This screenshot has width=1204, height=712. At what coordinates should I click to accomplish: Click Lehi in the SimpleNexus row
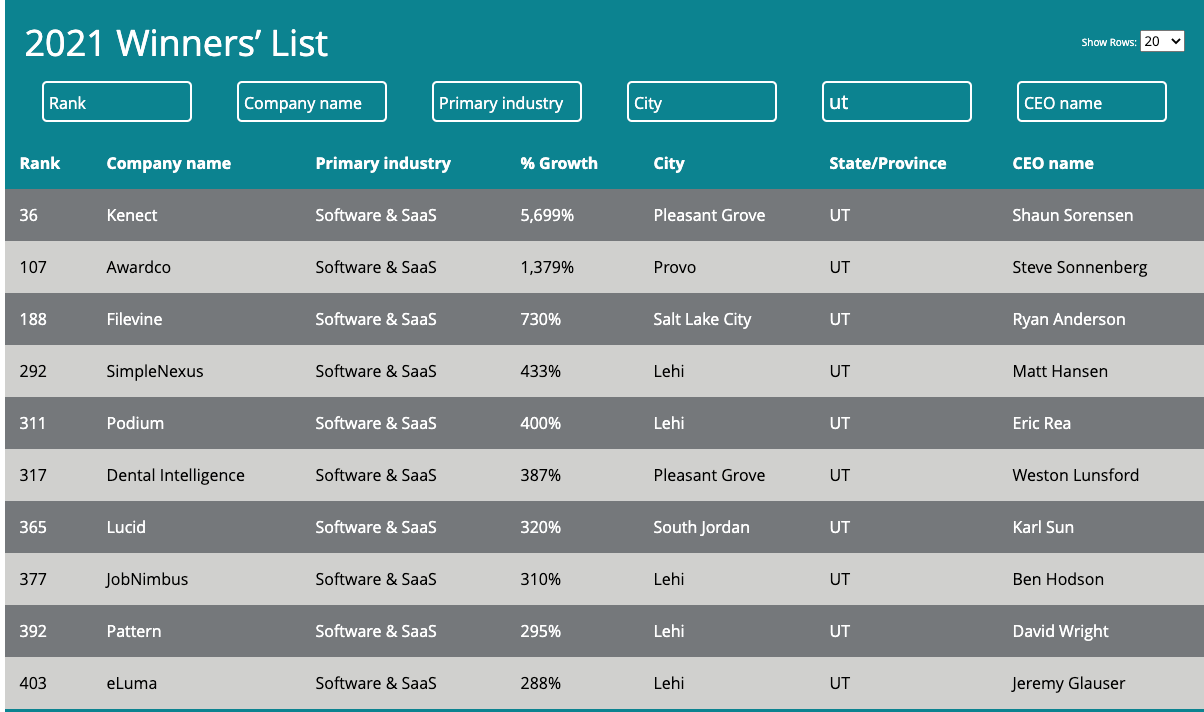click(x=669, y=371)
